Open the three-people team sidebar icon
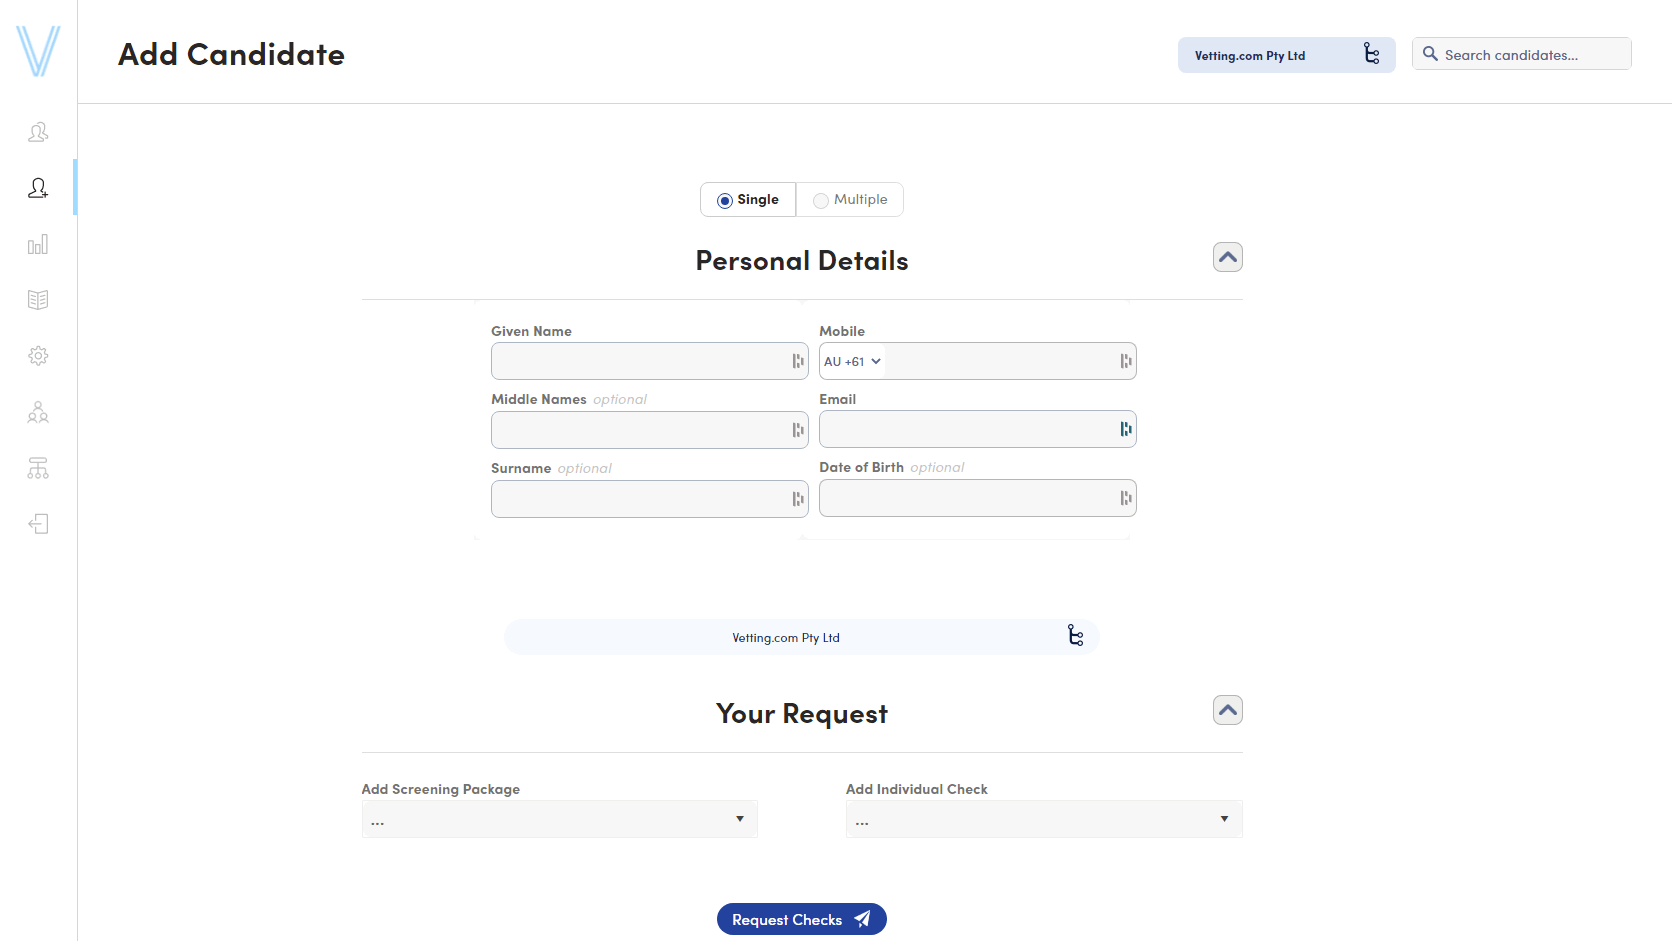Image resolution: width=1672 pixels, height=941 pixels. pos(38,412)
